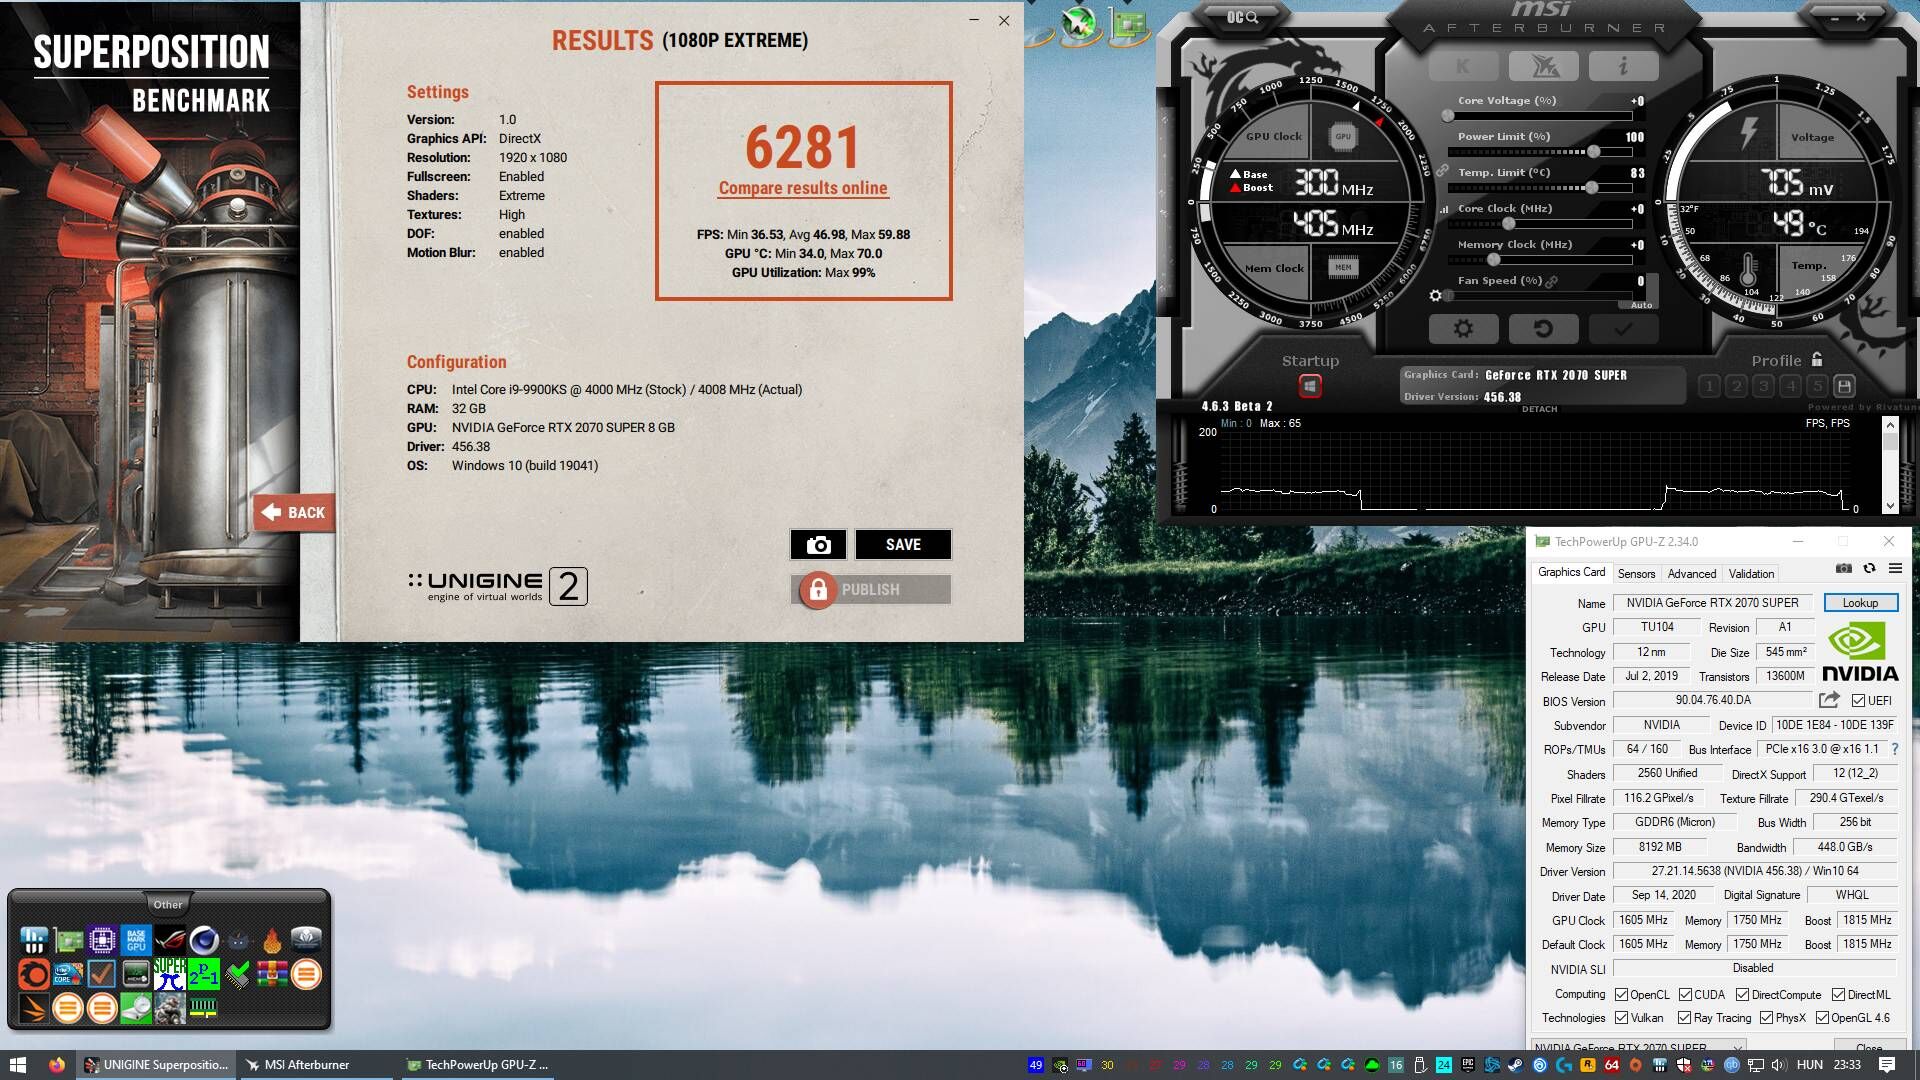Viewport: 1920px width, 1080px height.
Task: Apply Afterburner settings with checkmark button
Action: point(1623,328)
